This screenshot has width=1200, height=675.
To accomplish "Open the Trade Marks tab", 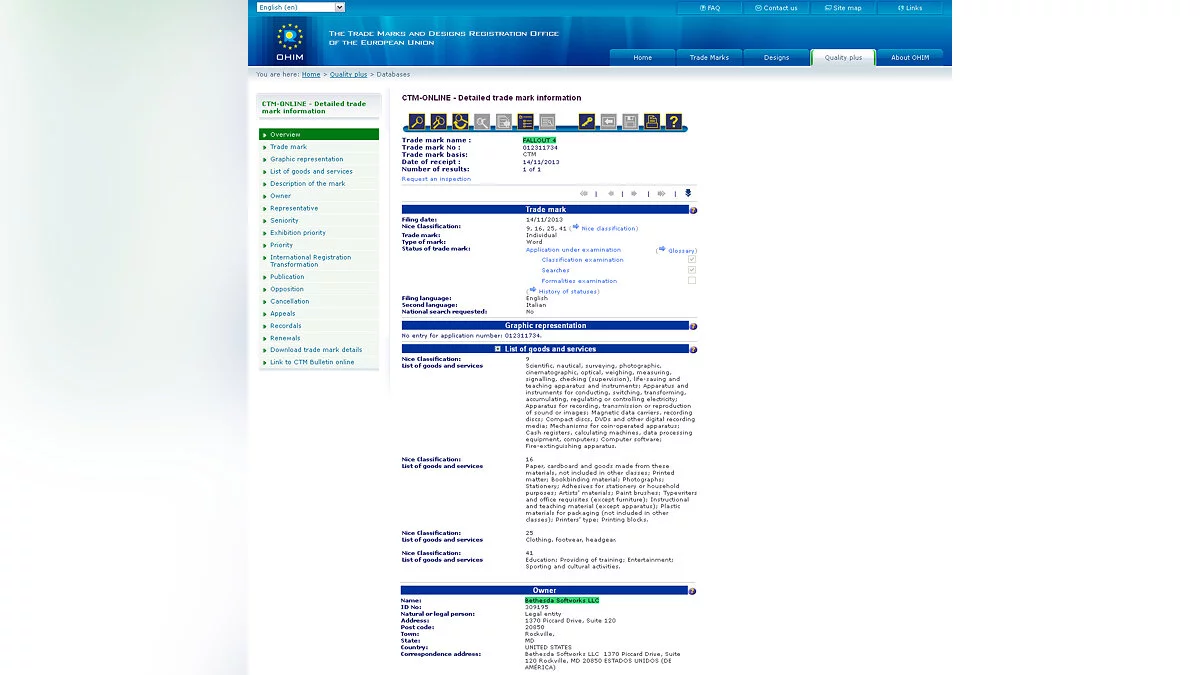I will coord(709,57).
